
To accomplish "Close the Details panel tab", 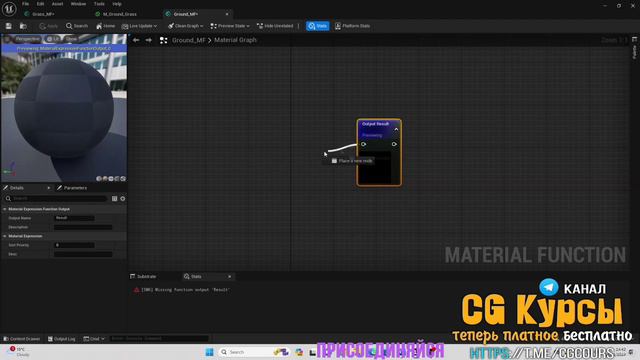I will tap(49, 188).
